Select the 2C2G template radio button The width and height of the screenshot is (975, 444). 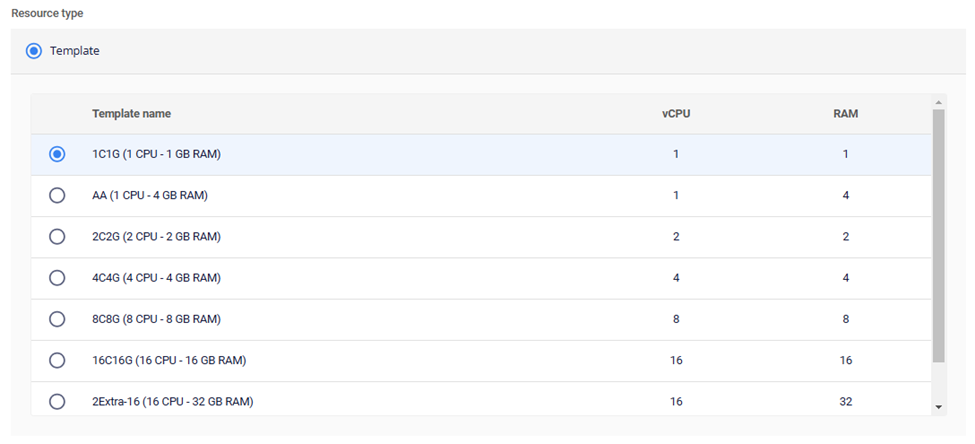[57, 237]
